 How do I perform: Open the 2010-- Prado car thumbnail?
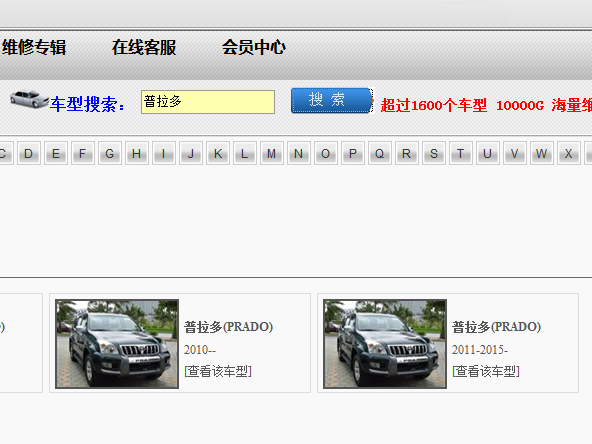tap(117, 344)
